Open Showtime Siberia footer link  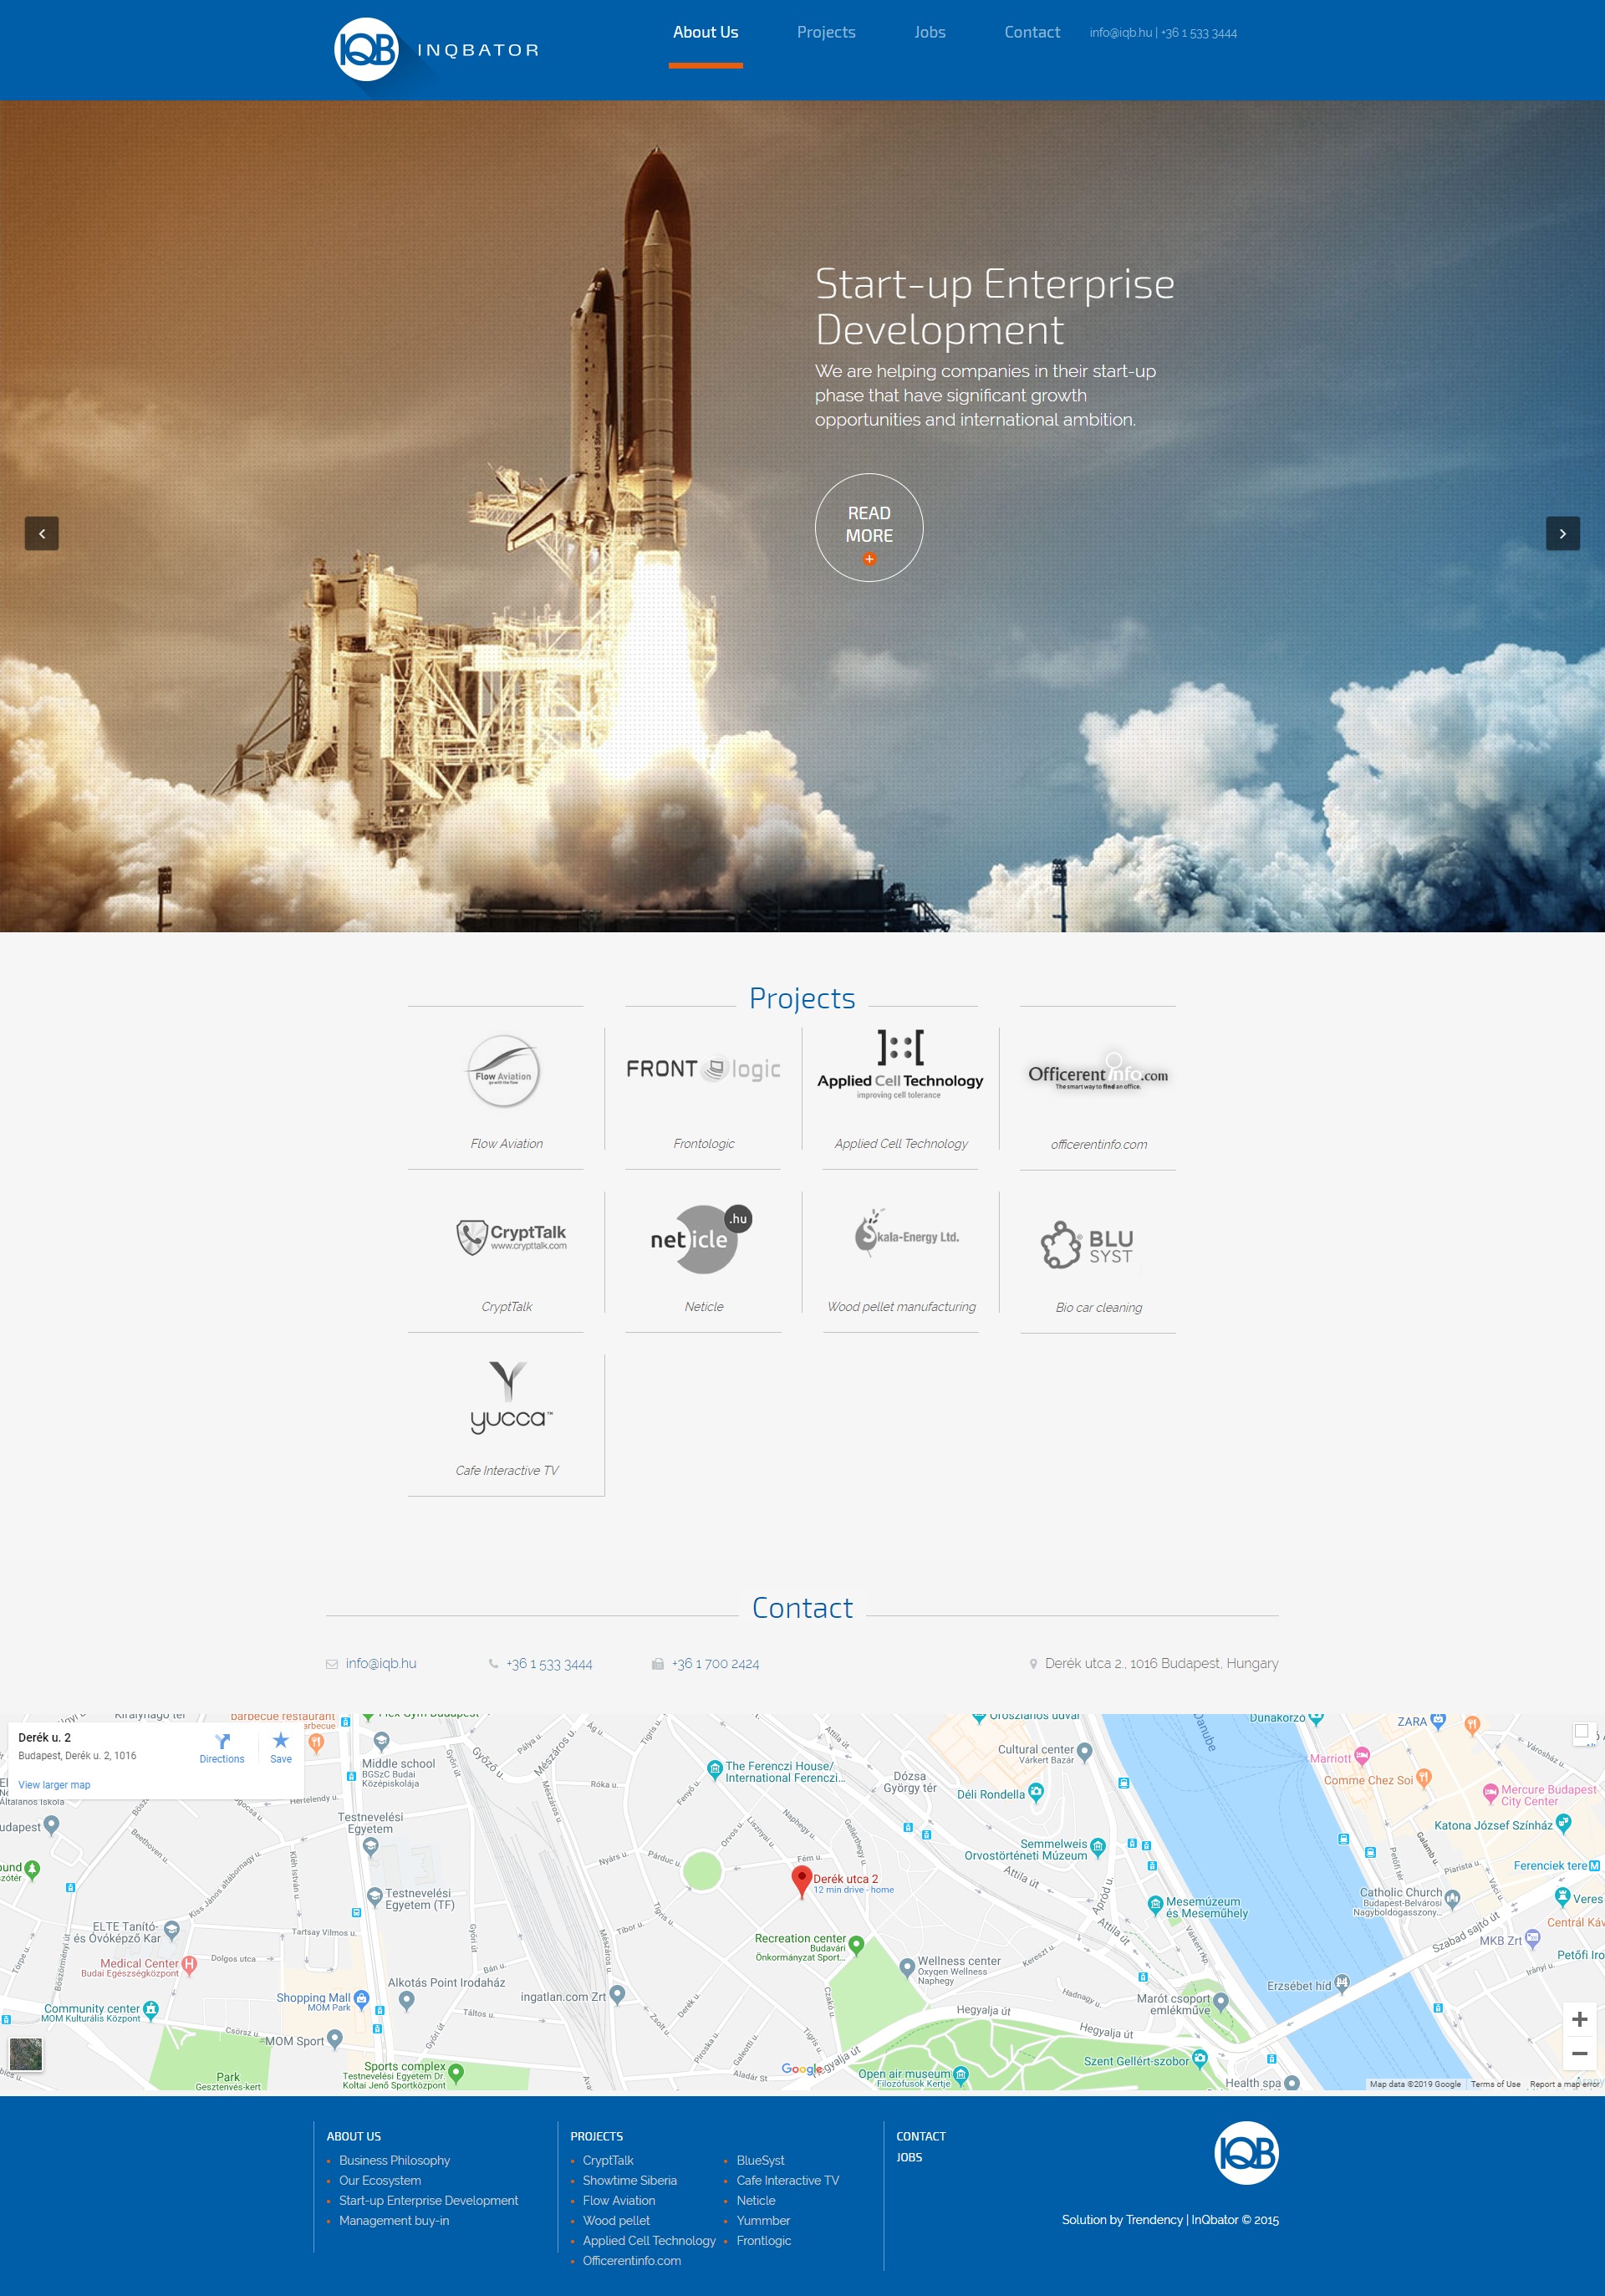click(630, 2180)
